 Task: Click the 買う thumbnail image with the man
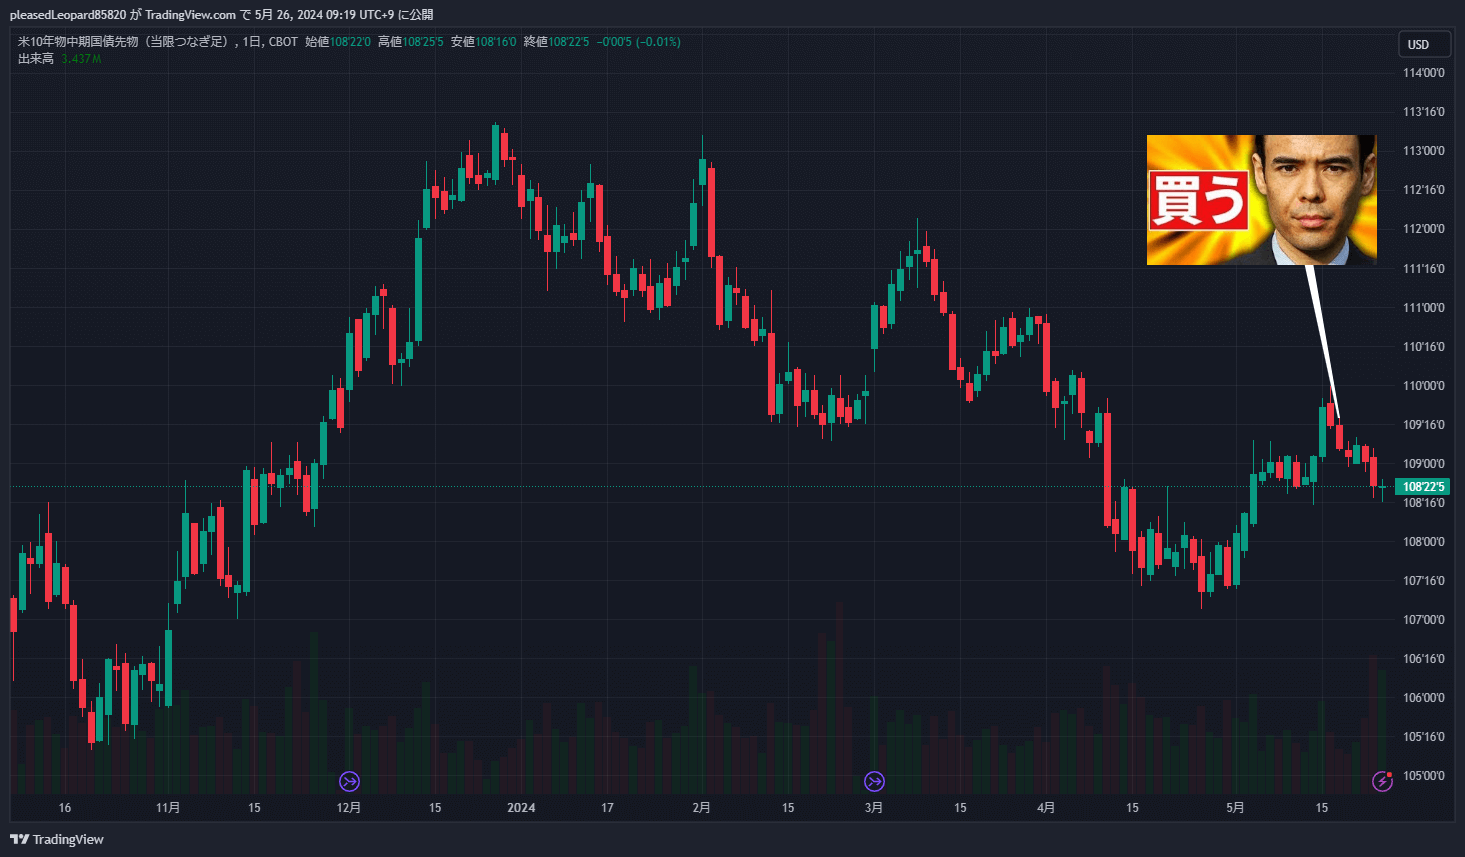pyautogui.click(x=1312, y=200)
